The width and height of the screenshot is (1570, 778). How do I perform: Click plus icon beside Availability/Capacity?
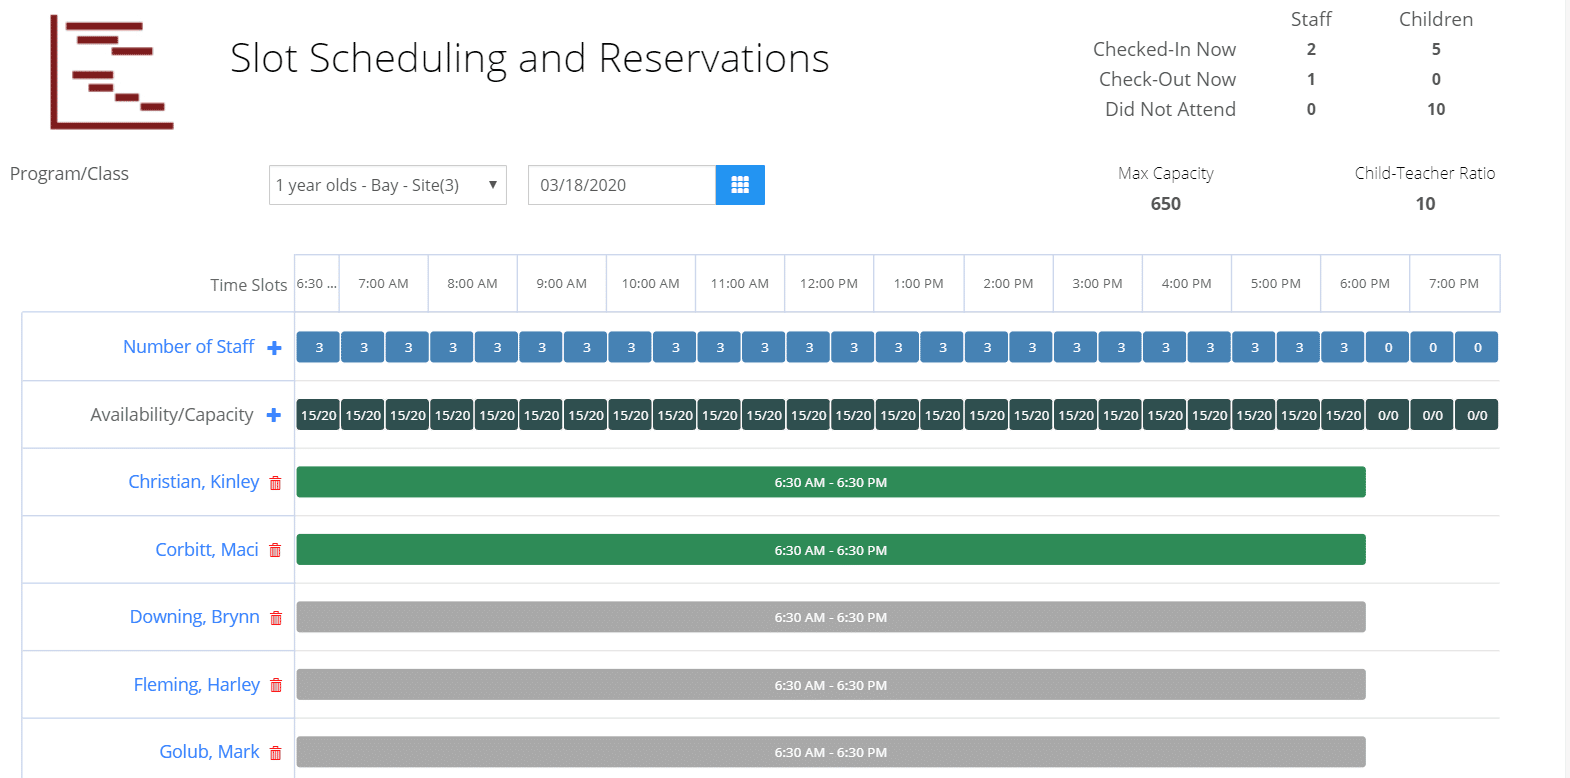[x=273, y=415]
